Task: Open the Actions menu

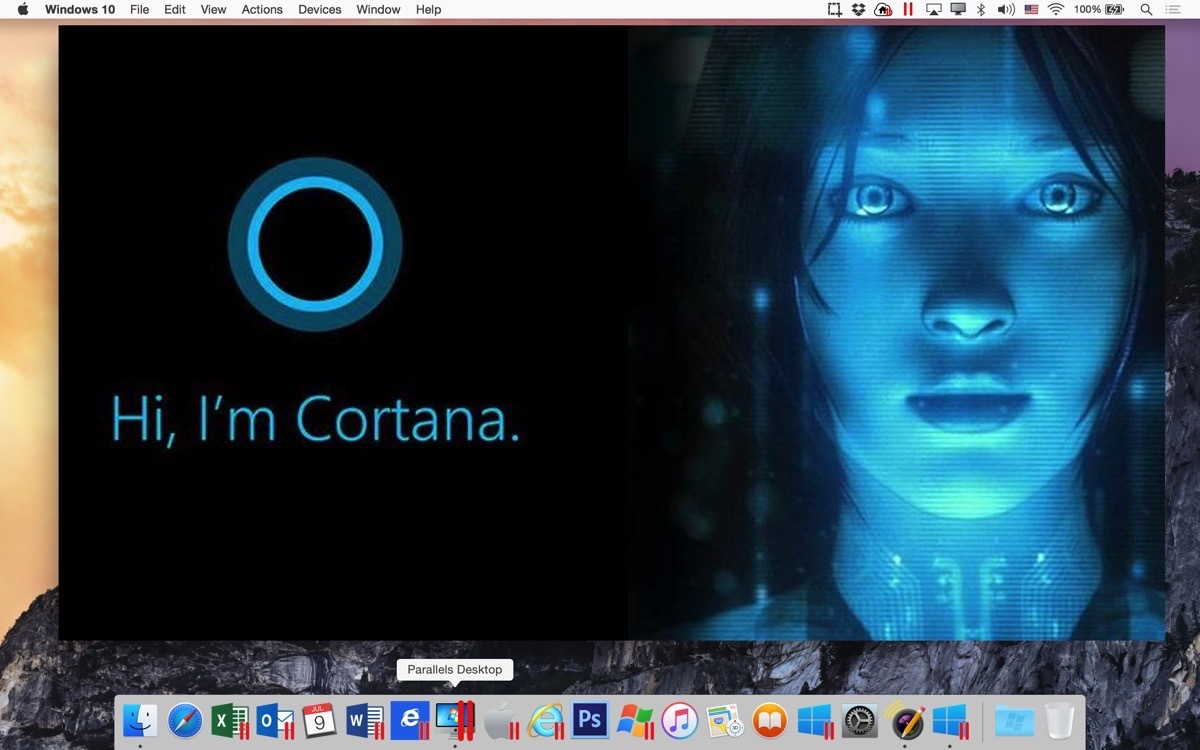Action: point(262,10)
